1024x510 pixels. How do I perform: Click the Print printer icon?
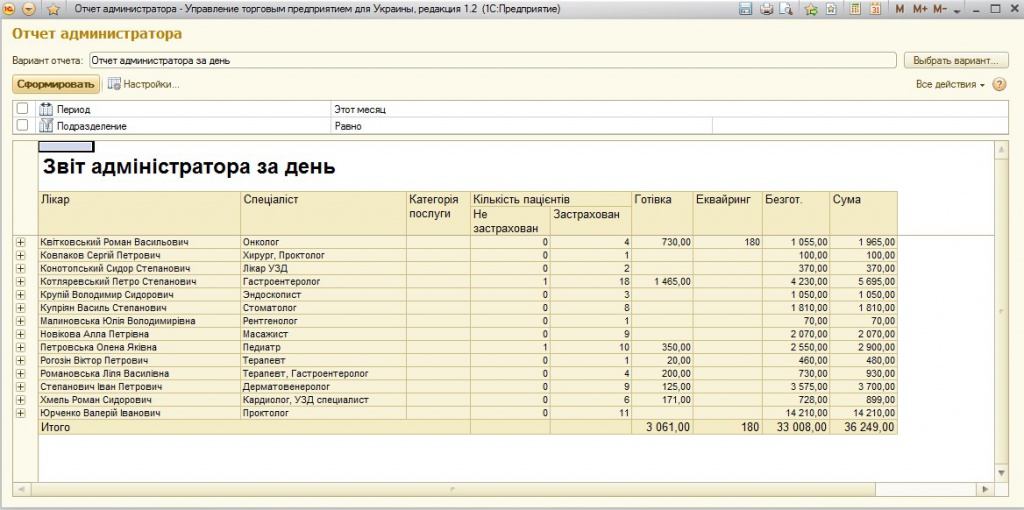767,9
